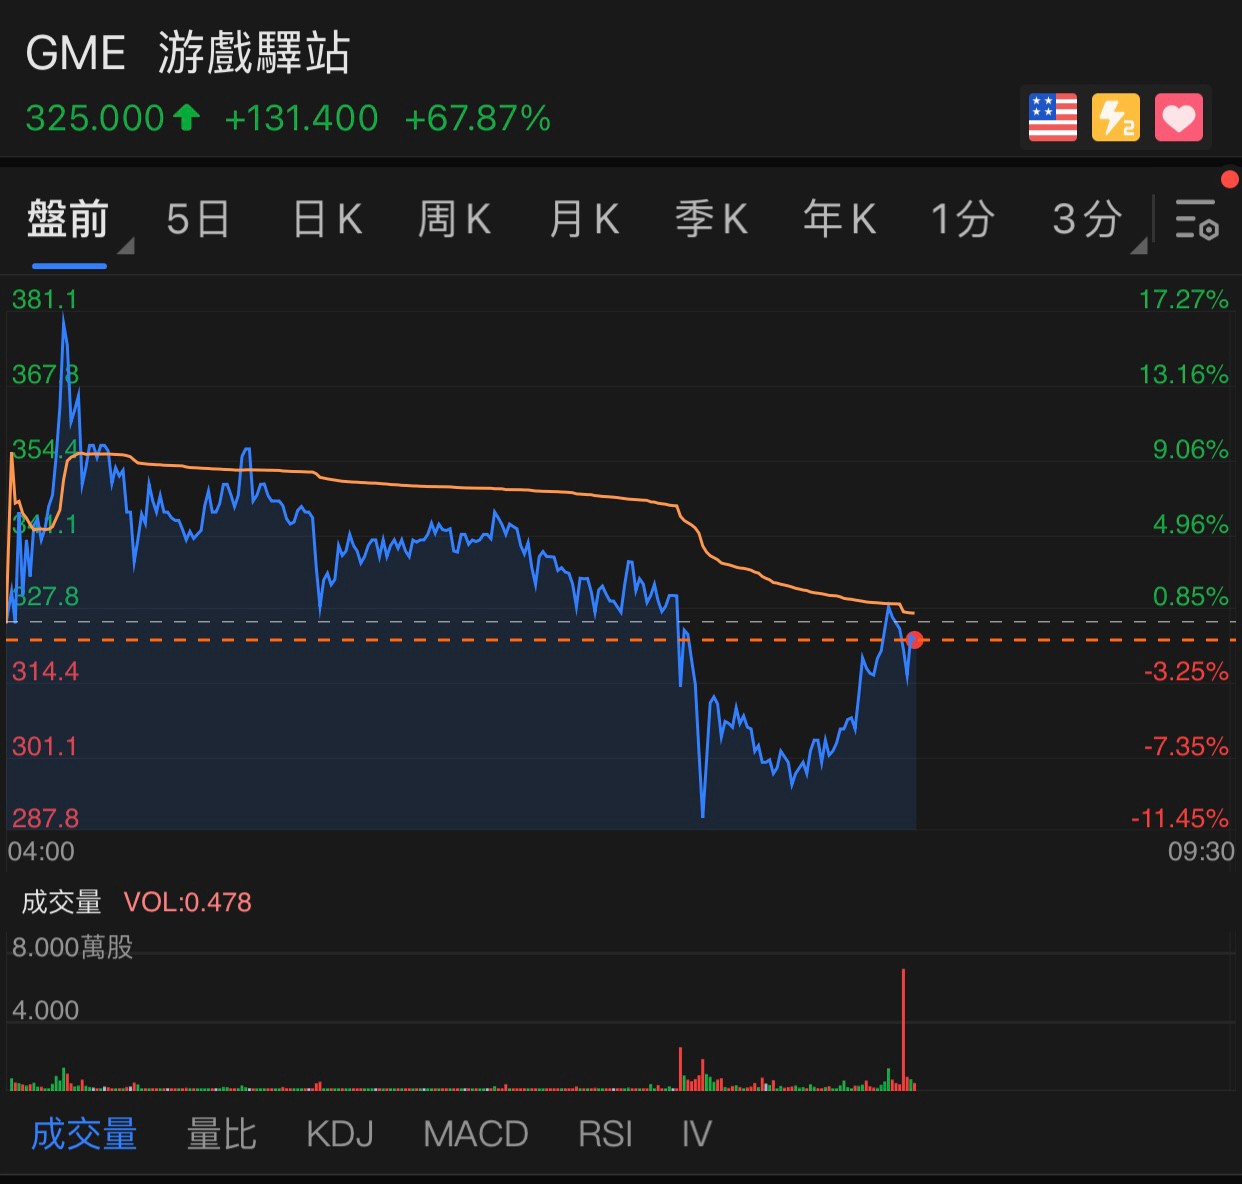The height and width of the screenshot is (1184, 1242).
Task: Tap the US flag market icon
Action: click(x=1053, y=118)
